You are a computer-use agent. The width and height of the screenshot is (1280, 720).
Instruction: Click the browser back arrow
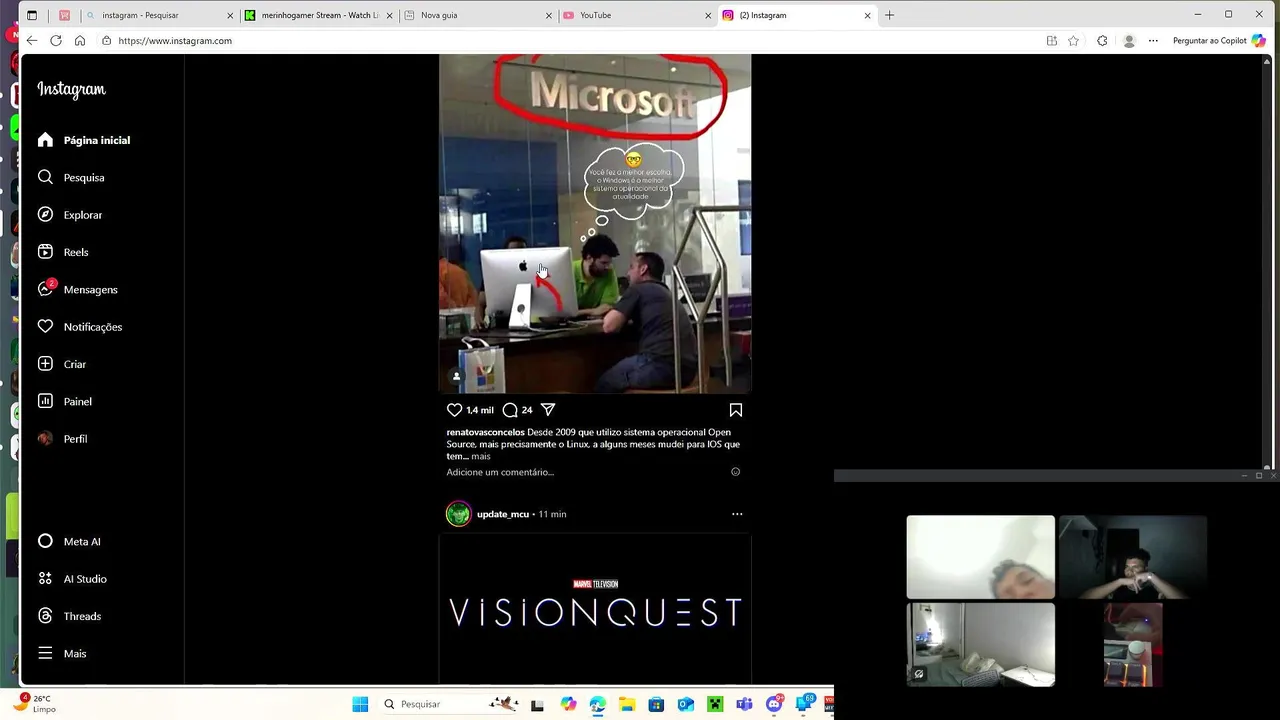[x=32, y=41]
